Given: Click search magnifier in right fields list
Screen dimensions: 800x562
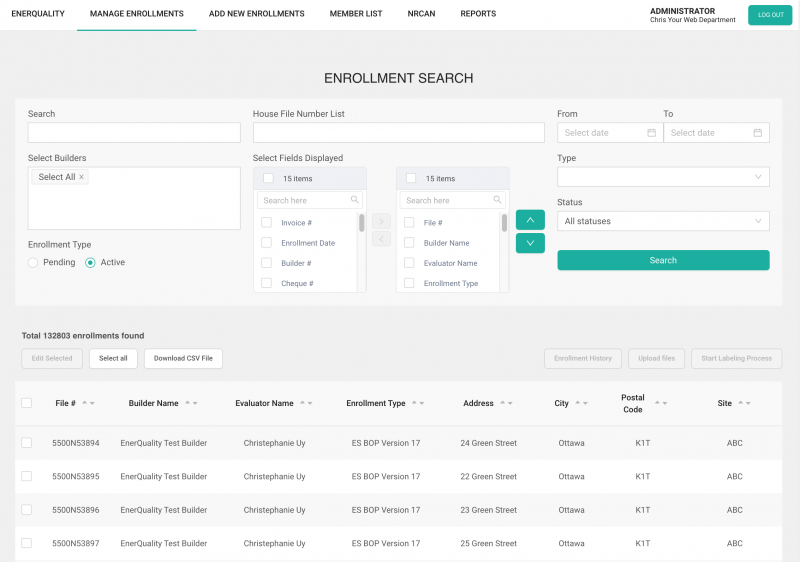Looking at the screenshot, I should (497, 200).
